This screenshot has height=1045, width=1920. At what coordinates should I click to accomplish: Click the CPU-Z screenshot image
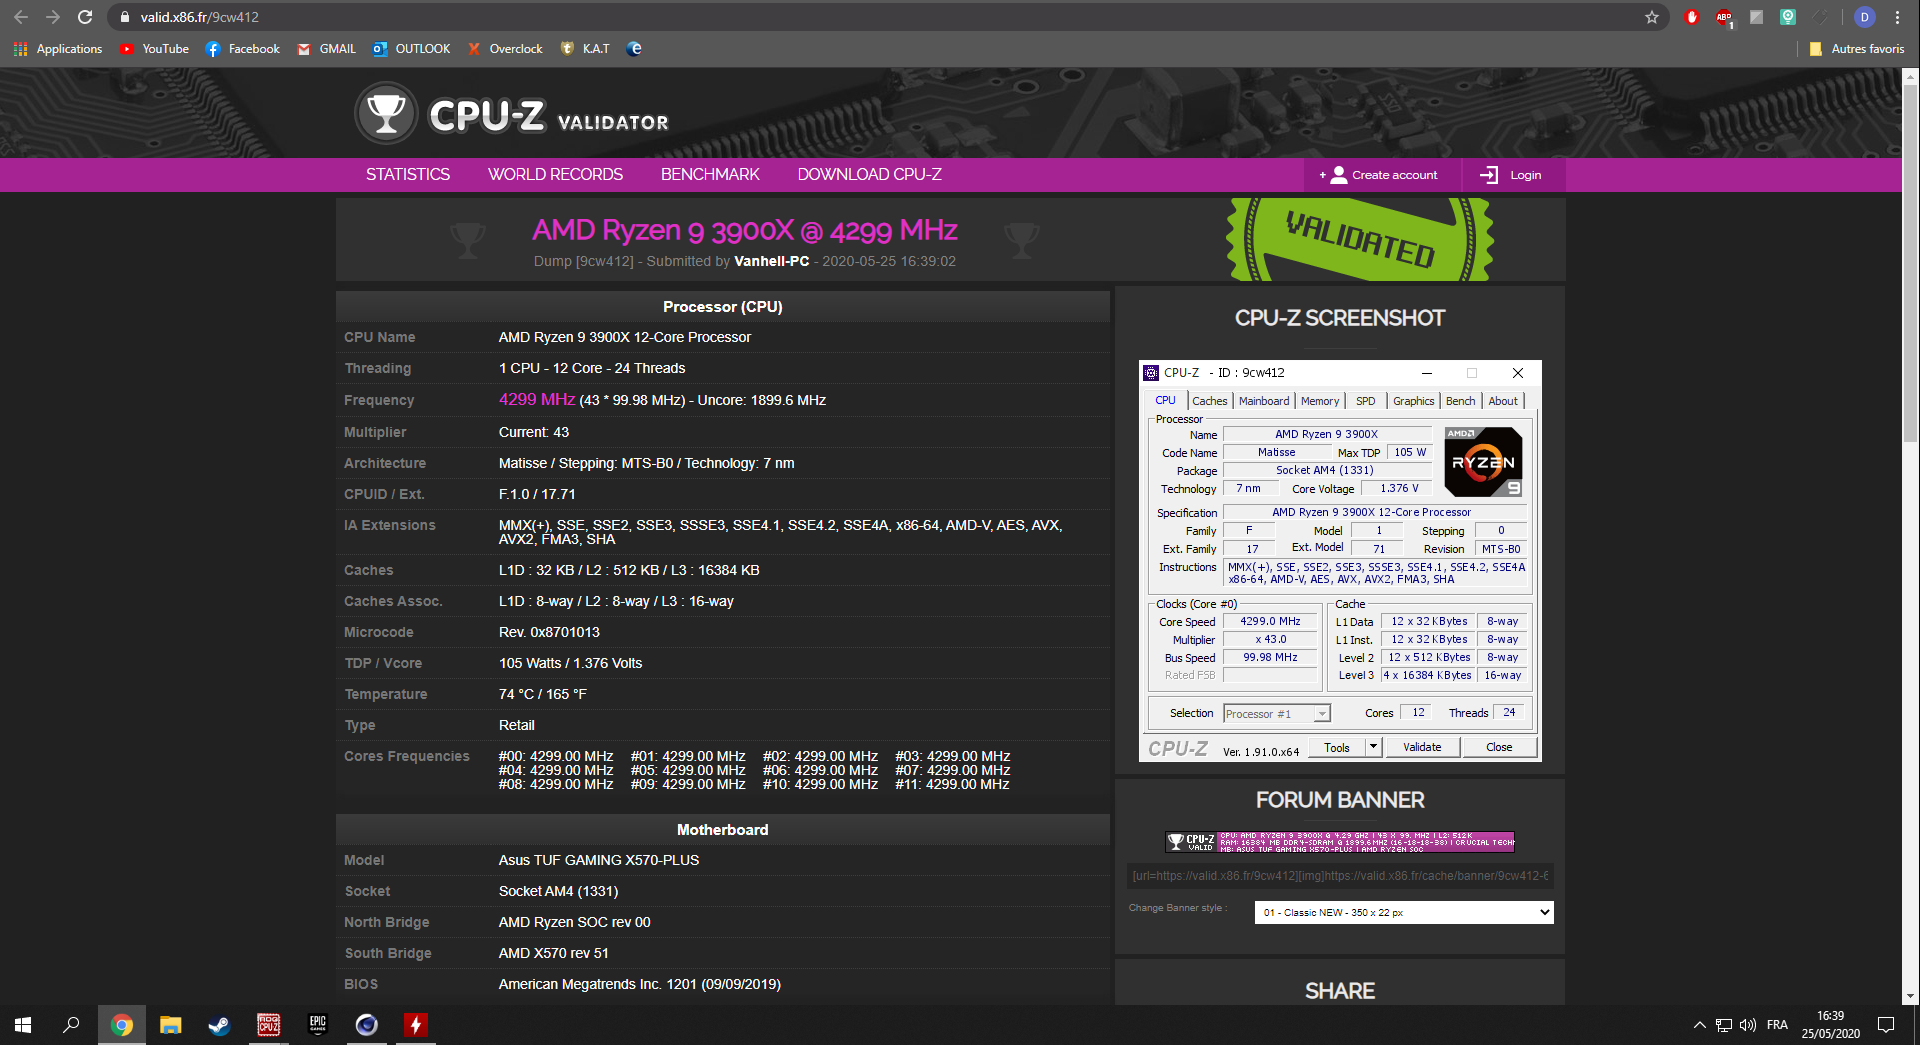[x=1340, y=561]
